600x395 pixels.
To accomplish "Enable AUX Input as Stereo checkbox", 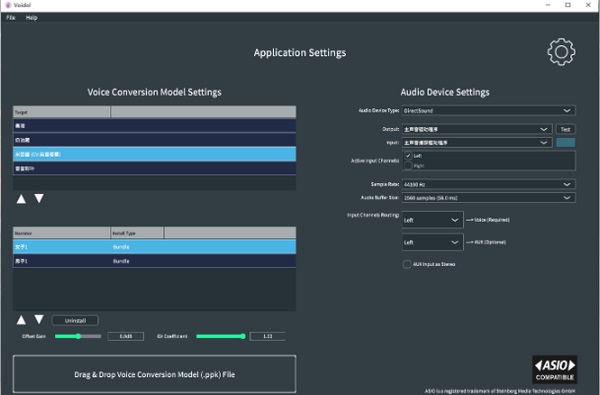I will pyautogui.click(x=407, y=264).
